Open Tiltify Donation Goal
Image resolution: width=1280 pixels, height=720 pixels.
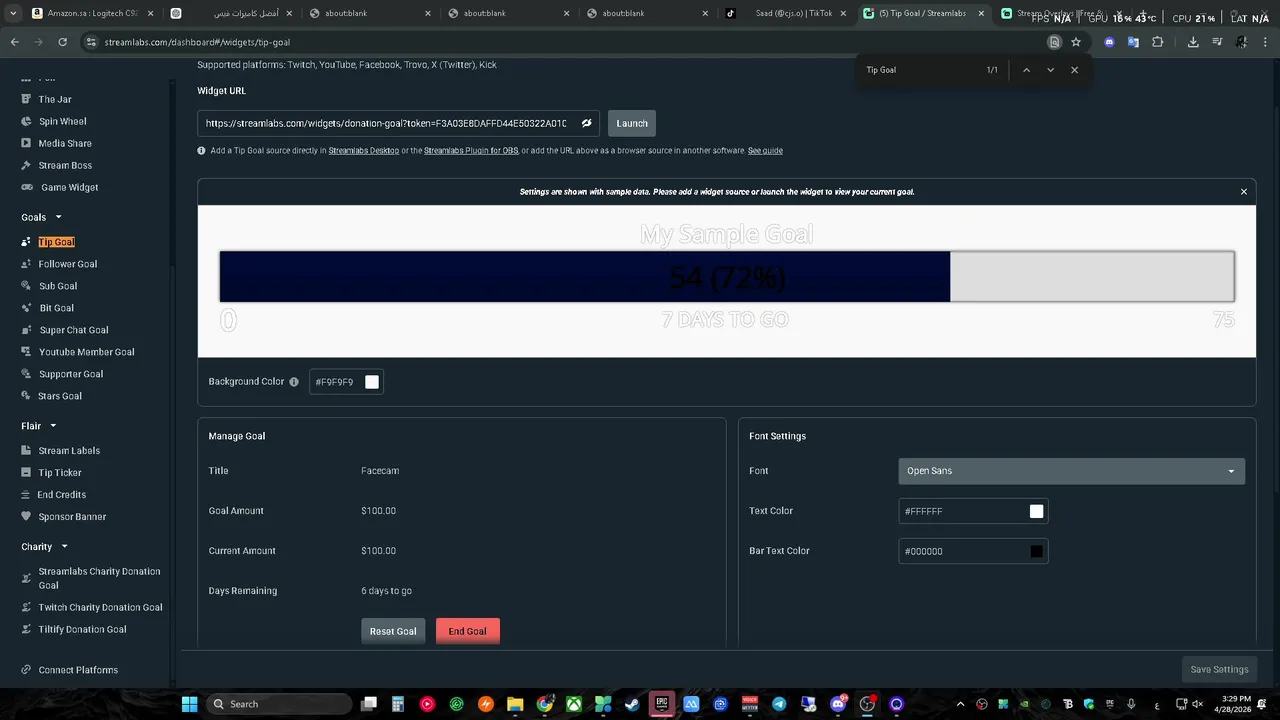coord(82,629)
